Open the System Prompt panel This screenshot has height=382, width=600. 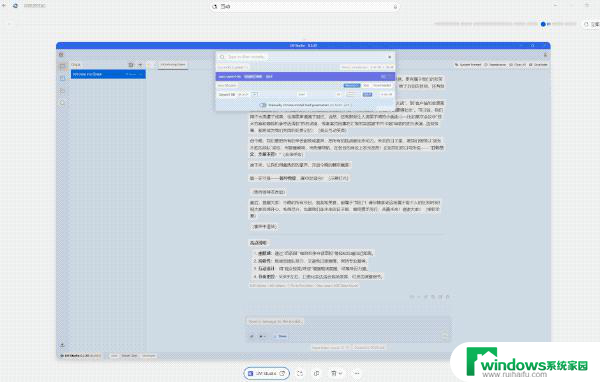click(468, 65)
